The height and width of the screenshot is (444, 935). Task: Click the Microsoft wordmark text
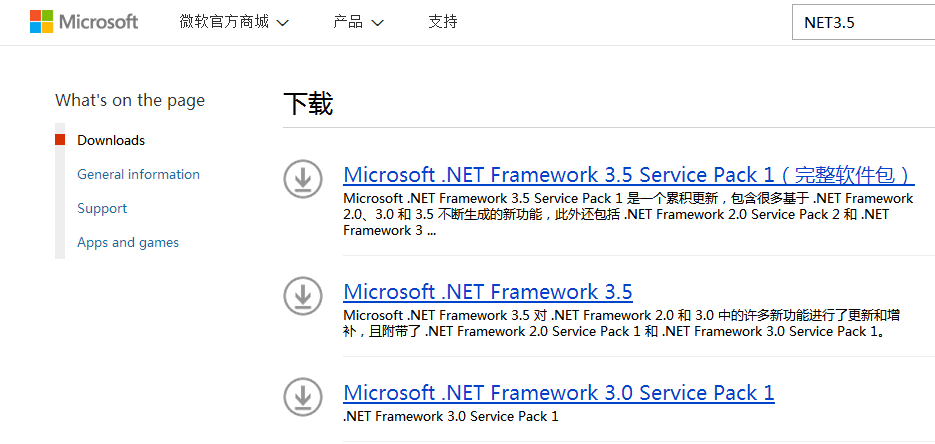[99, 22]
